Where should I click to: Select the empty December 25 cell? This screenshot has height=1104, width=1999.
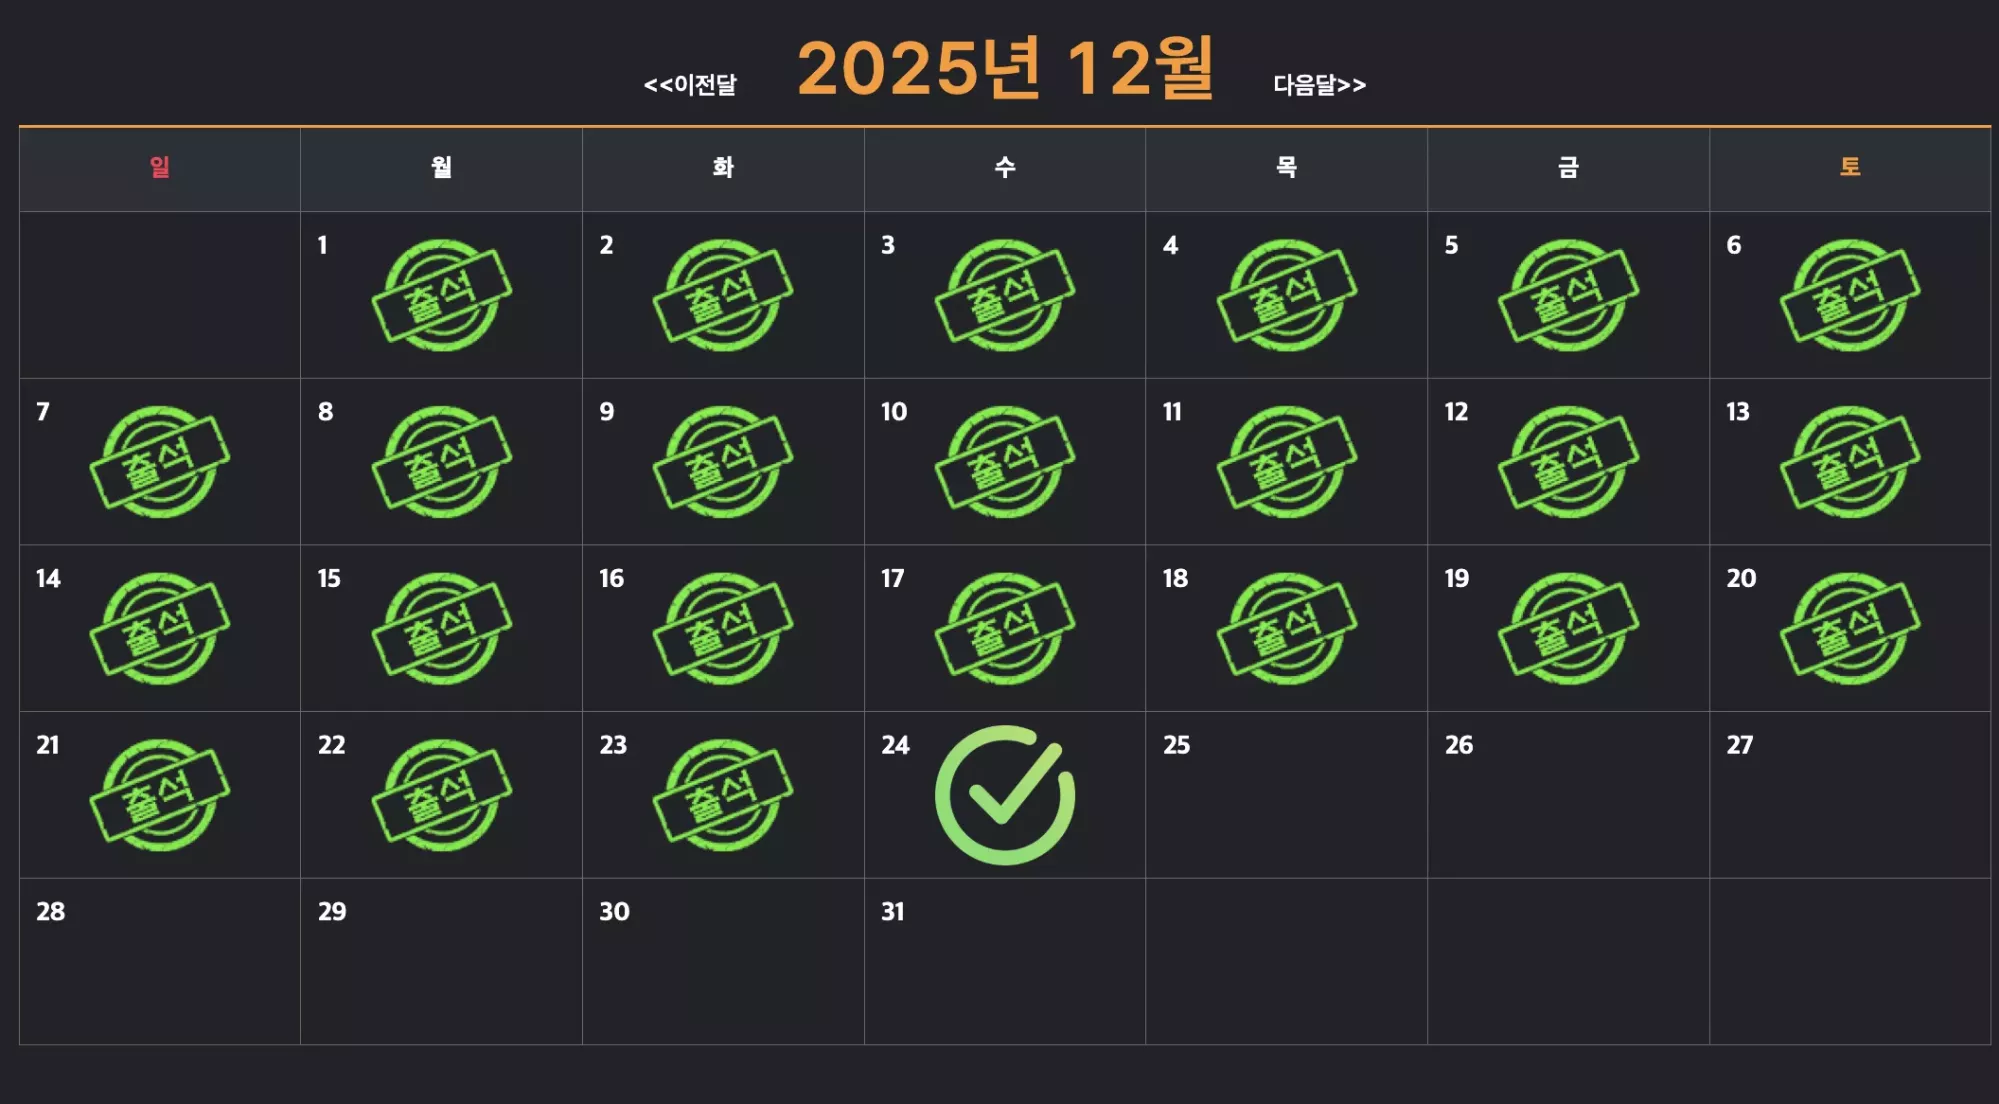coord(1286,795)
